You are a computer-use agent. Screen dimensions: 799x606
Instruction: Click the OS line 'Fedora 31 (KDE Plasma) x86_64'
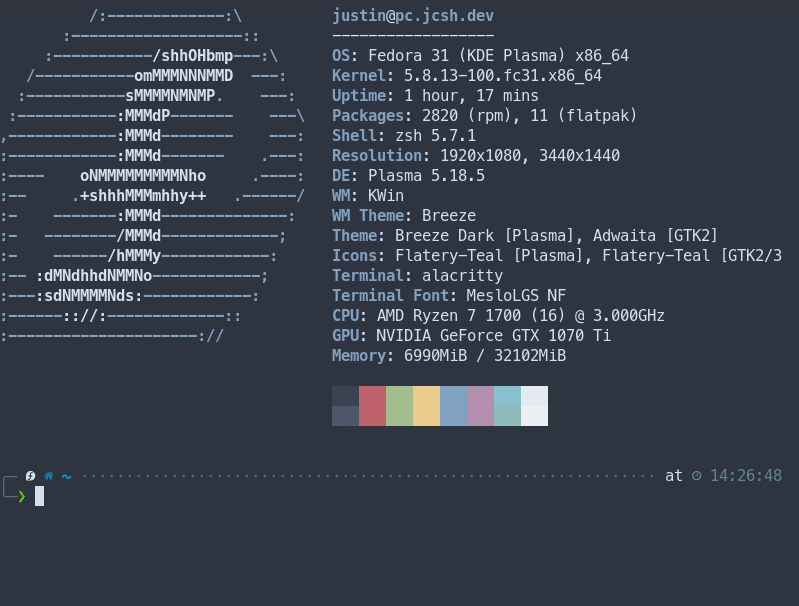pyautogui.click(x=498, y=56)
